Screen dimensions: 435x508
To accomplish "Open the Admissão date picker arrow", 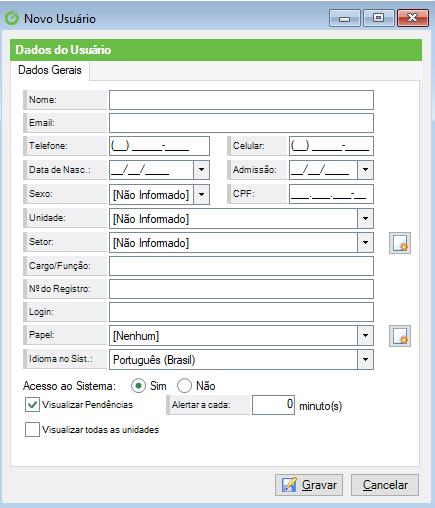I will click(x=365, y=170).
